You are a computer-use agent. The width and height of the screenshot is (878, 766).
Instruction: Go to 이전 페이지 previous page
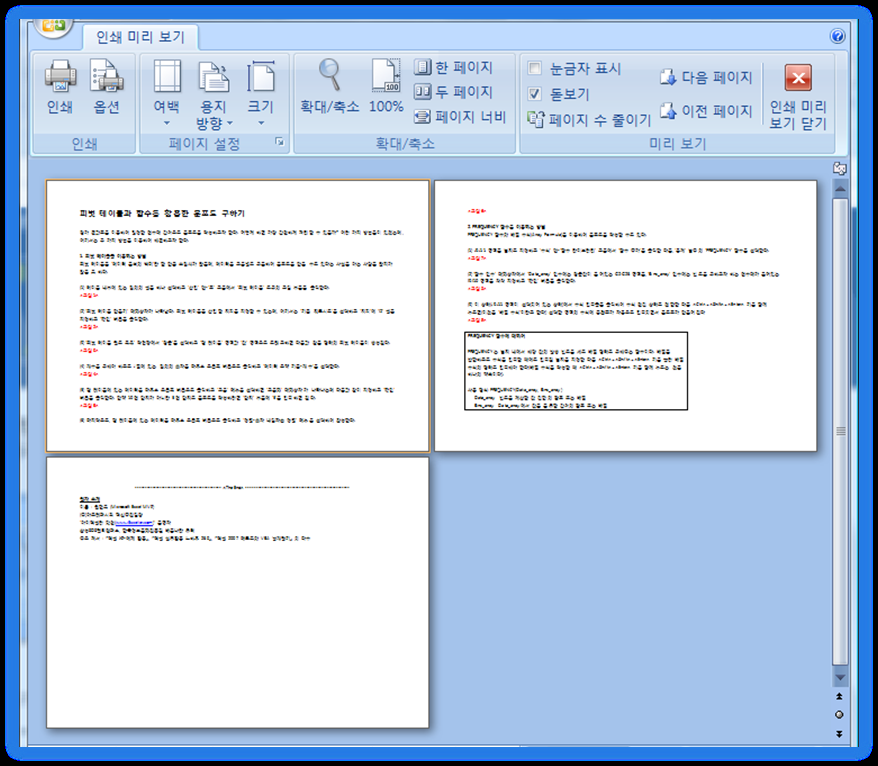pyautogui.click(x=706, y=111)
